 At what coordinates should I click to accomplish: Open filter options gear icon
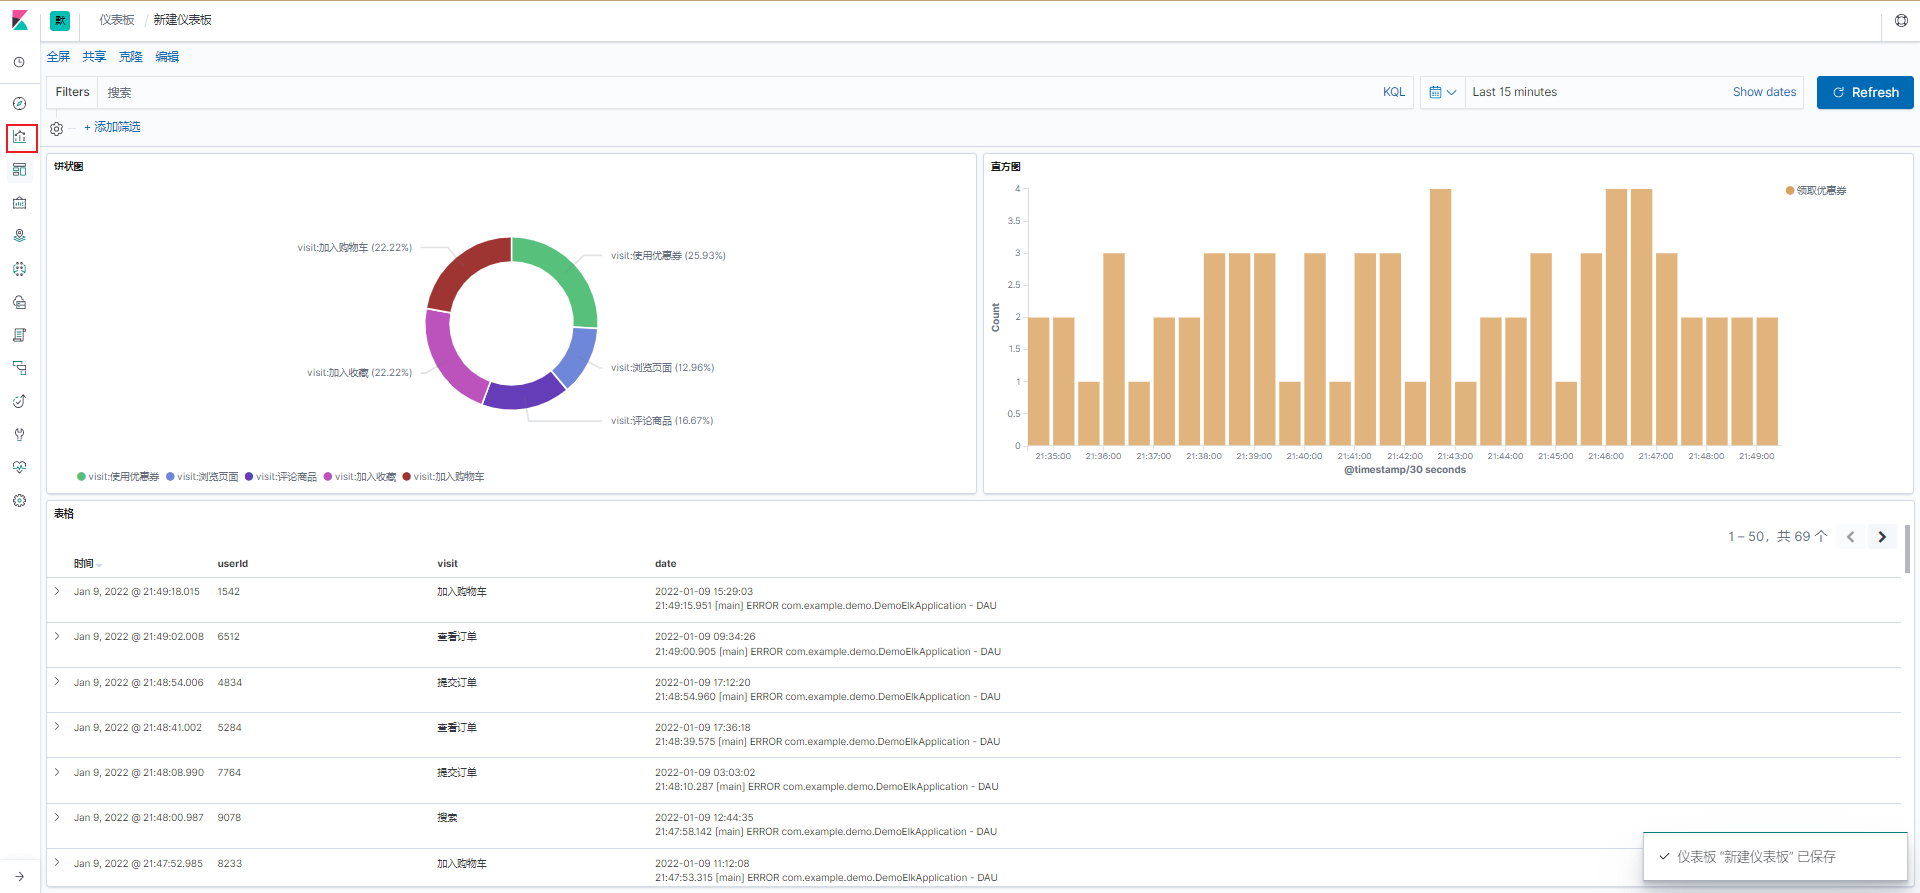click(x=57, y=128)
